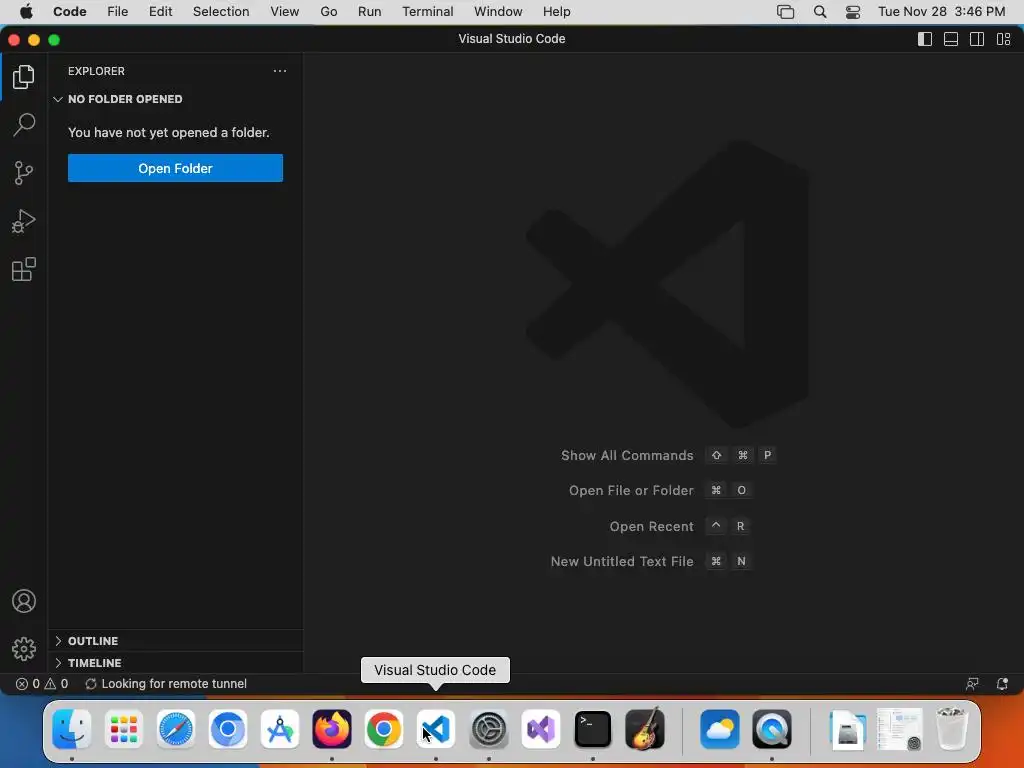The image size is (1024, 768).
Task: Open the Help menu
Action: click(x=556, y=12)
